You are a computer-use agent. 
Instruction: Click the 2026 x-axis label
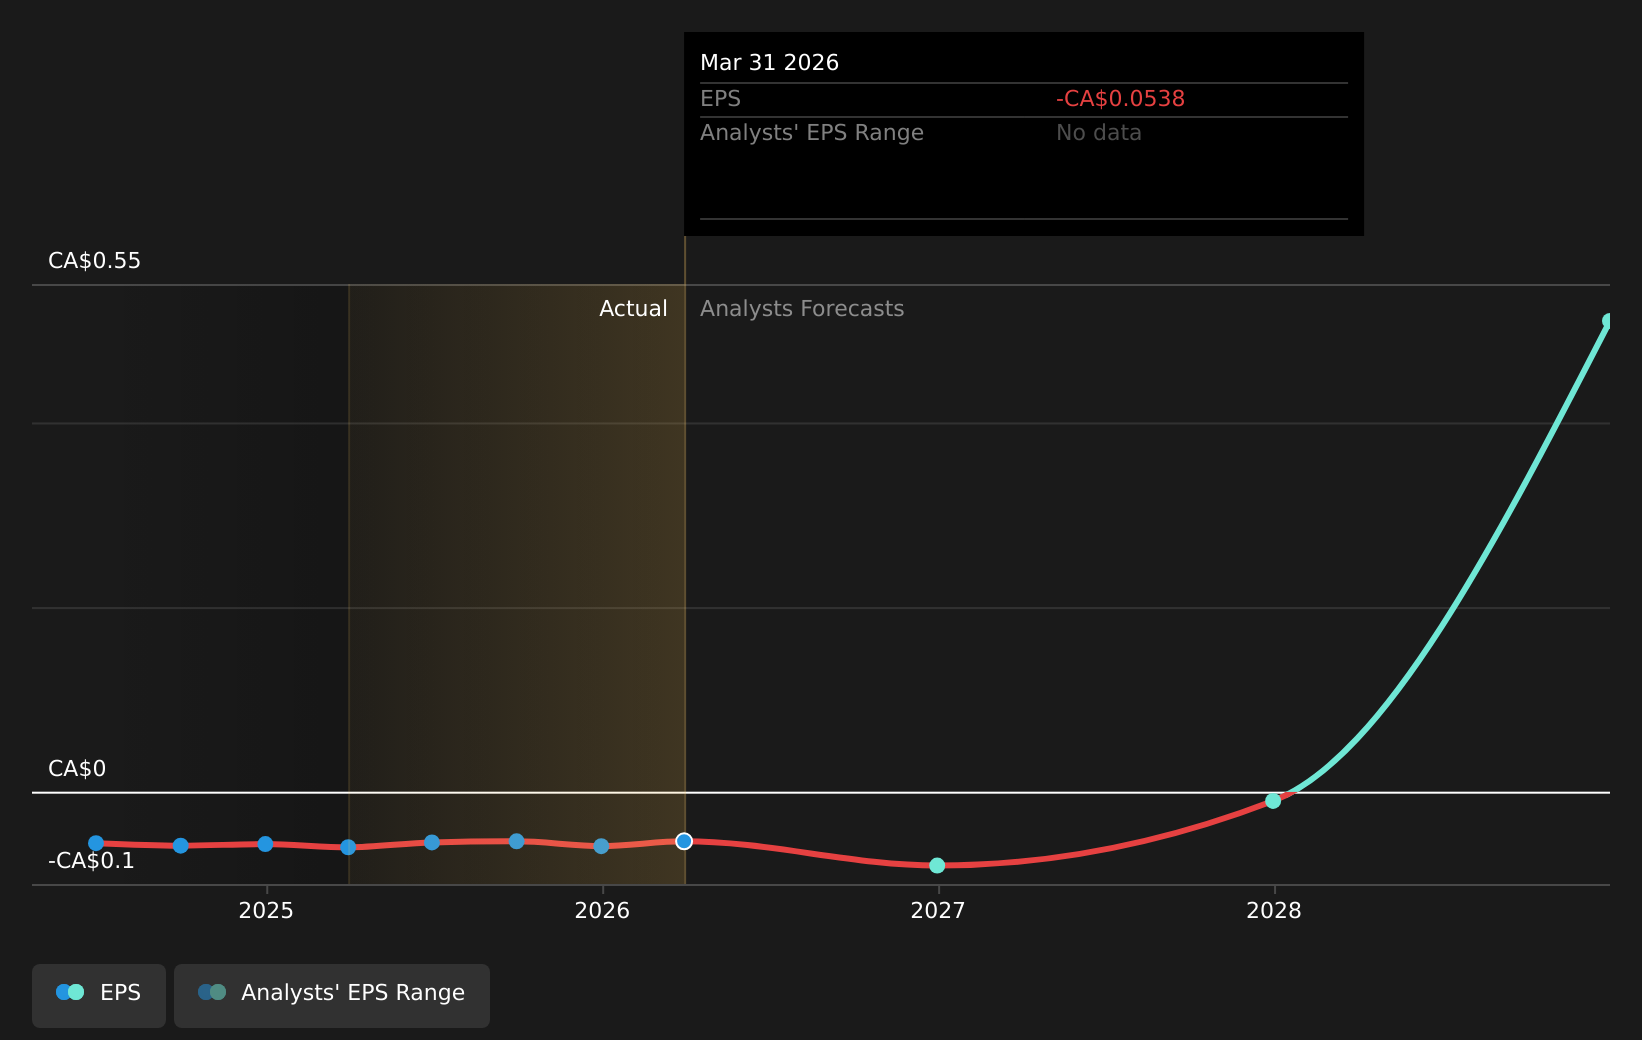(602, 911)
